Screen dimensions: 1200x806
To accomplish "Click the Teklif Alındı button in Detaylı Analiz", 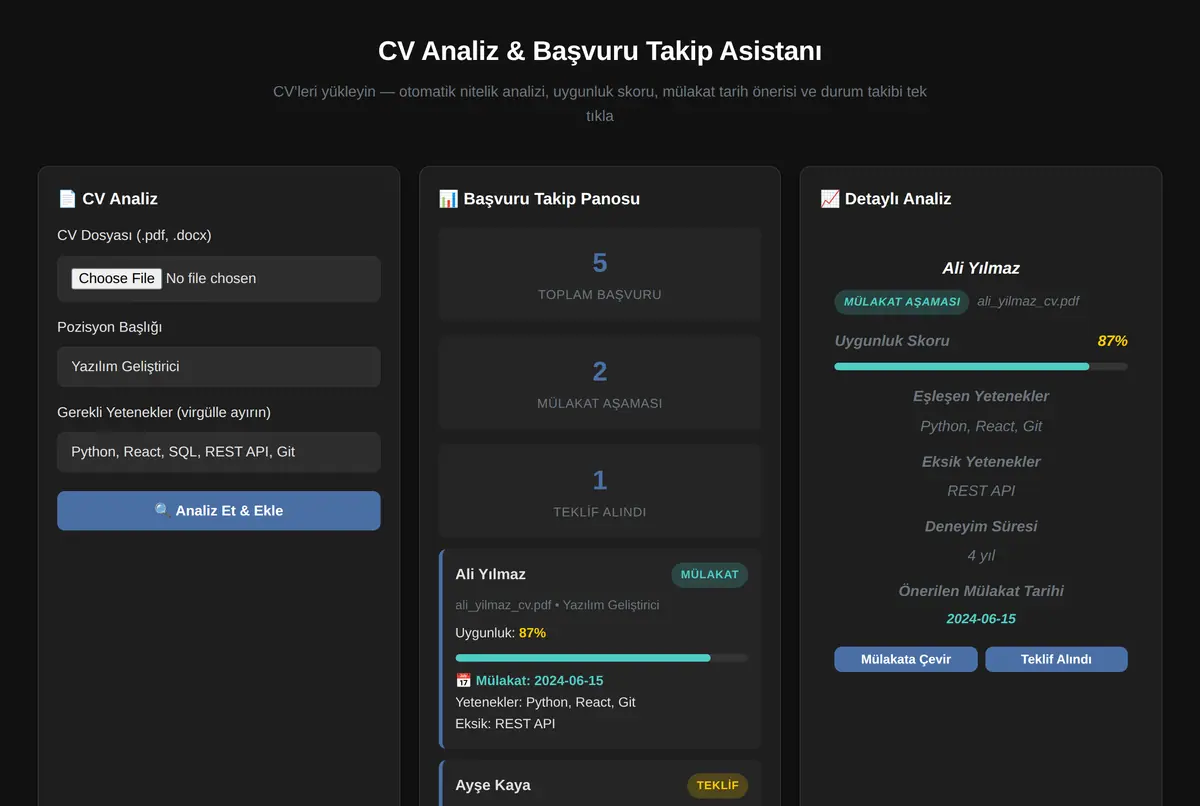I will [1056, 659].
